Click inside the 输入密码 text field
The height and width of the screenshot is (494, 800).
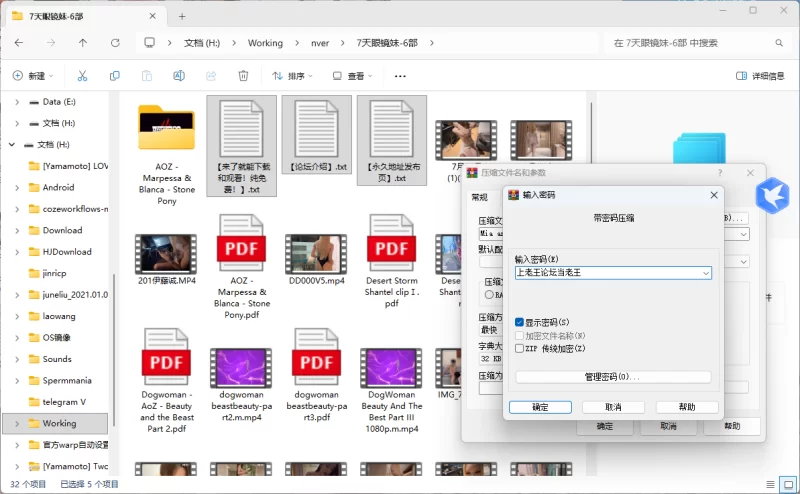click(605, 272)
